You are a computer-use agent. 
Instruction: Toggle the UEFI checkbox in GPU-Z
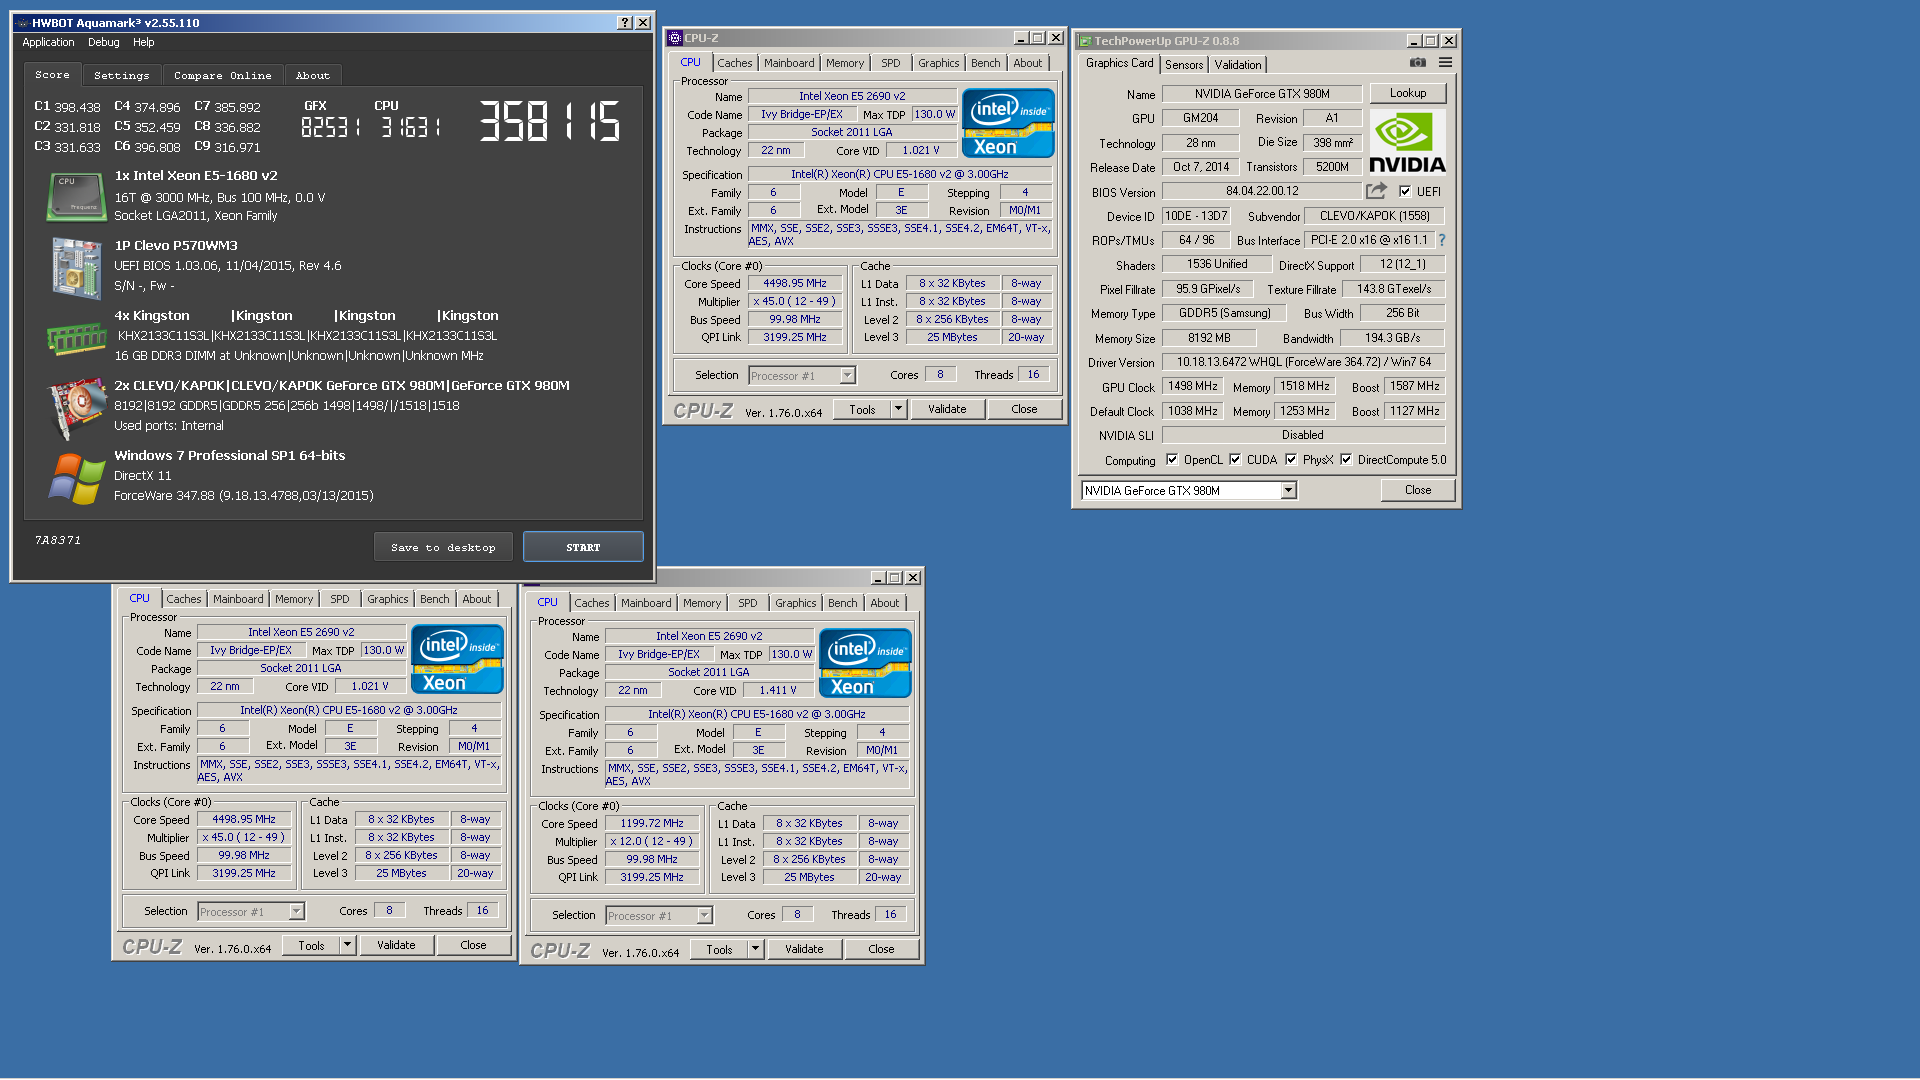(x=1405, y=191)
